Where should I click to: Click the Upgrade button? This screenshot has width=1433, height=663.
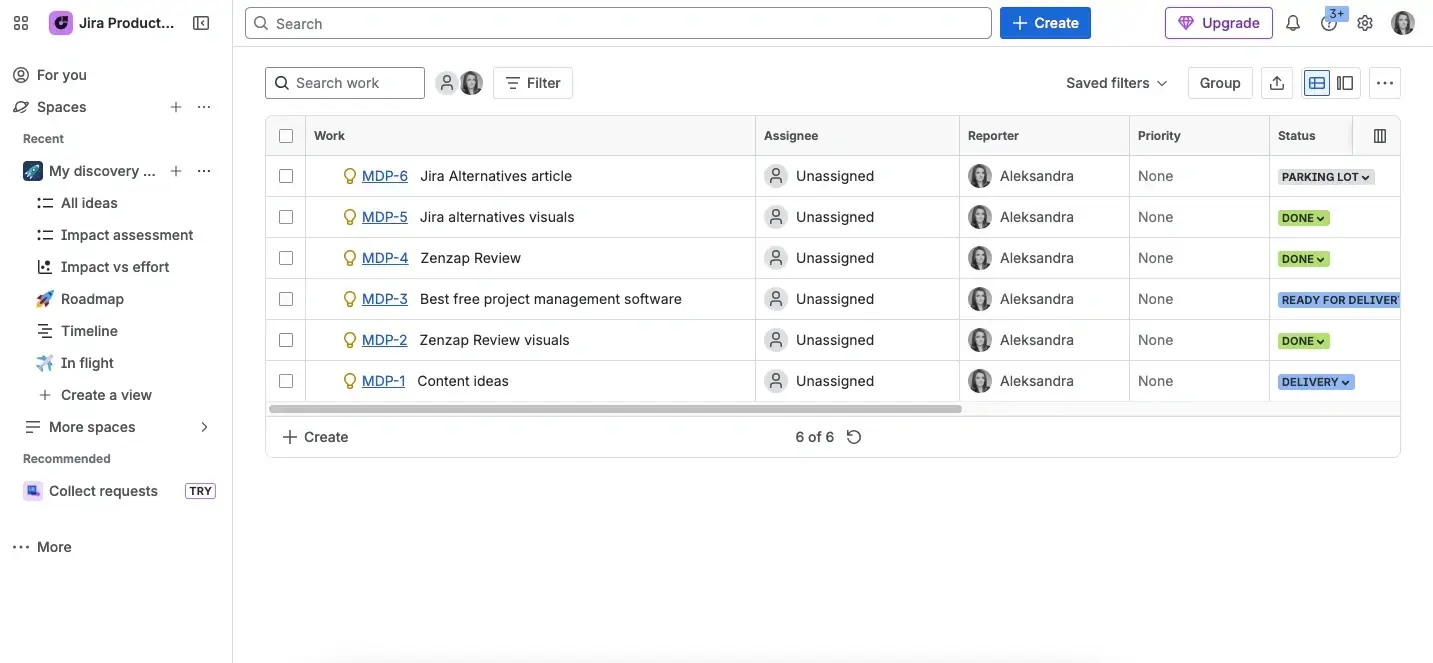point(1219,23)
